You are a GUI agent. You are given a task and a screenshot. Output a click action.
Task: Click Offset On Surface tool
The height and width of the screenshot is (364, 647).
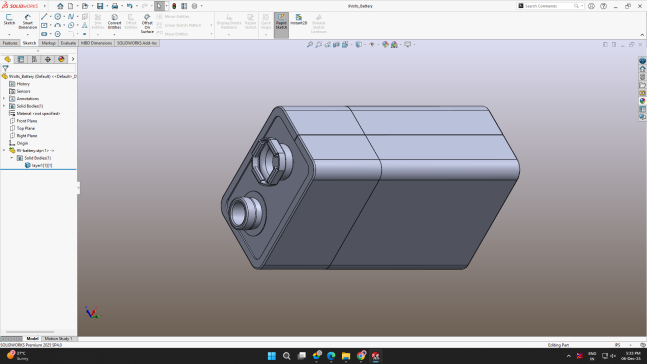click(147, 24)
